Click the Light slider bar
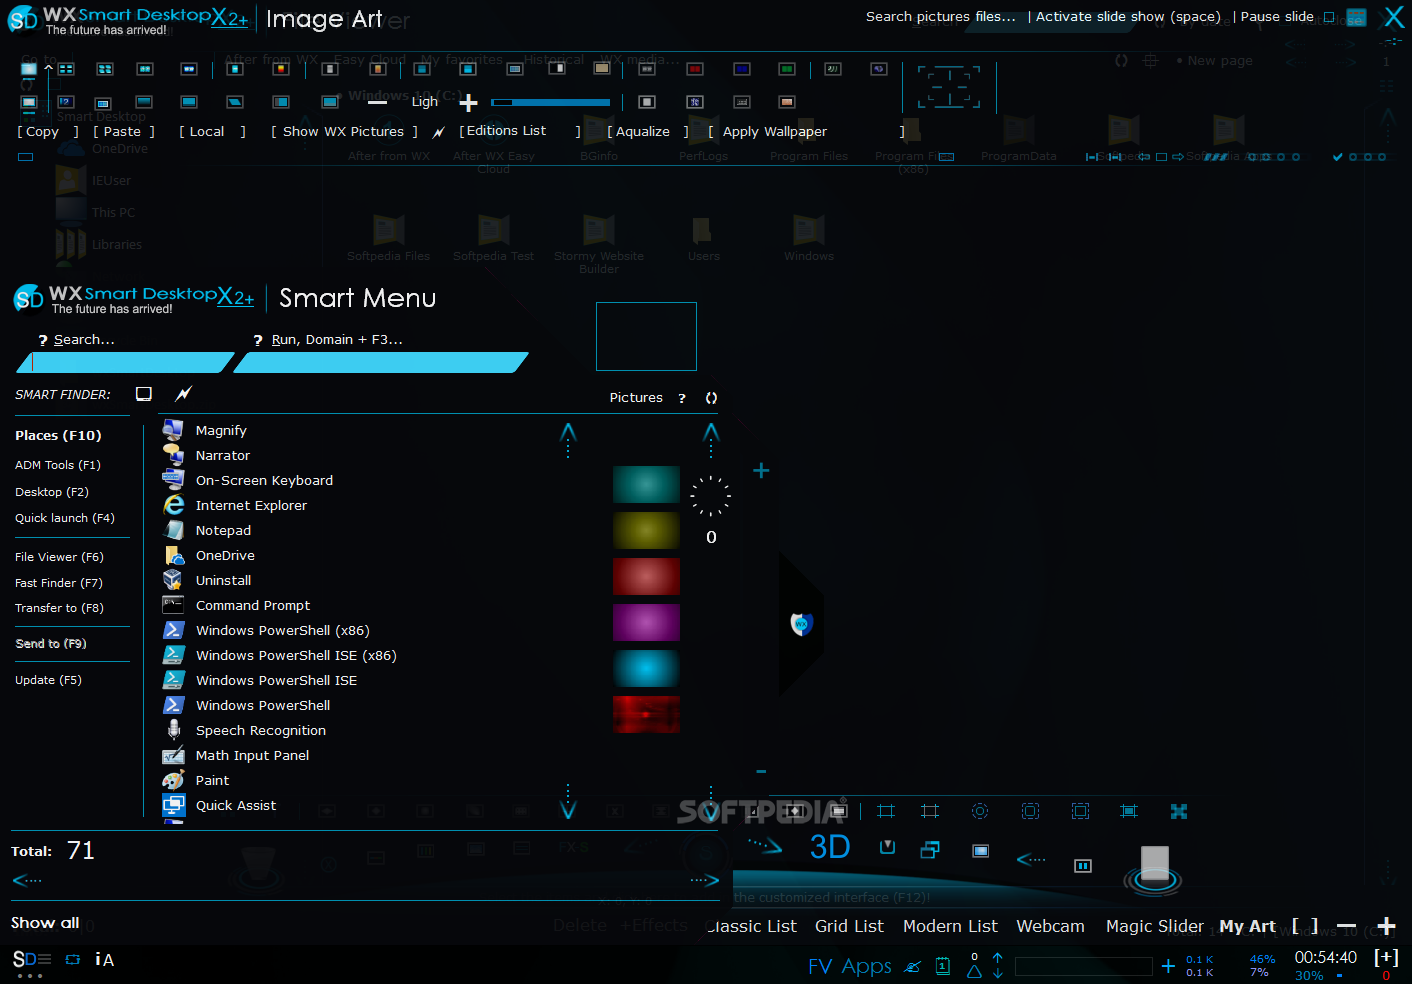 551,102
